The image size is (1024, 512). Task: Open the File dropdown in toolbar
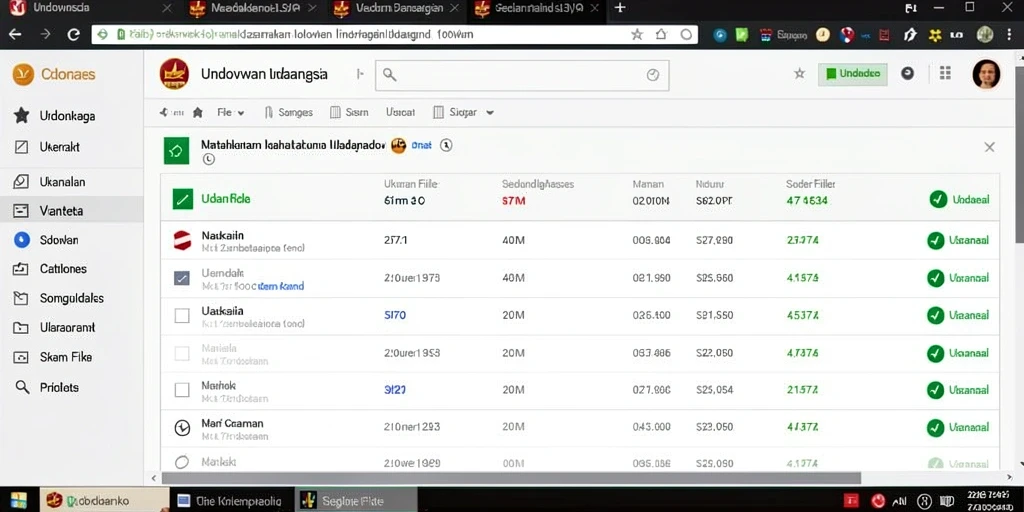231,112
